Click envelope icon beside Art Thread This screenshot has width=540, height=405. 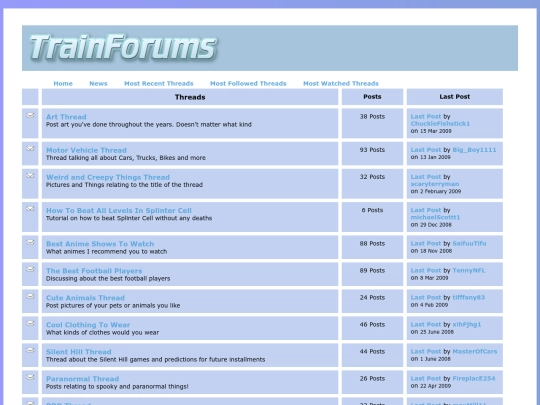coord(30,115)
